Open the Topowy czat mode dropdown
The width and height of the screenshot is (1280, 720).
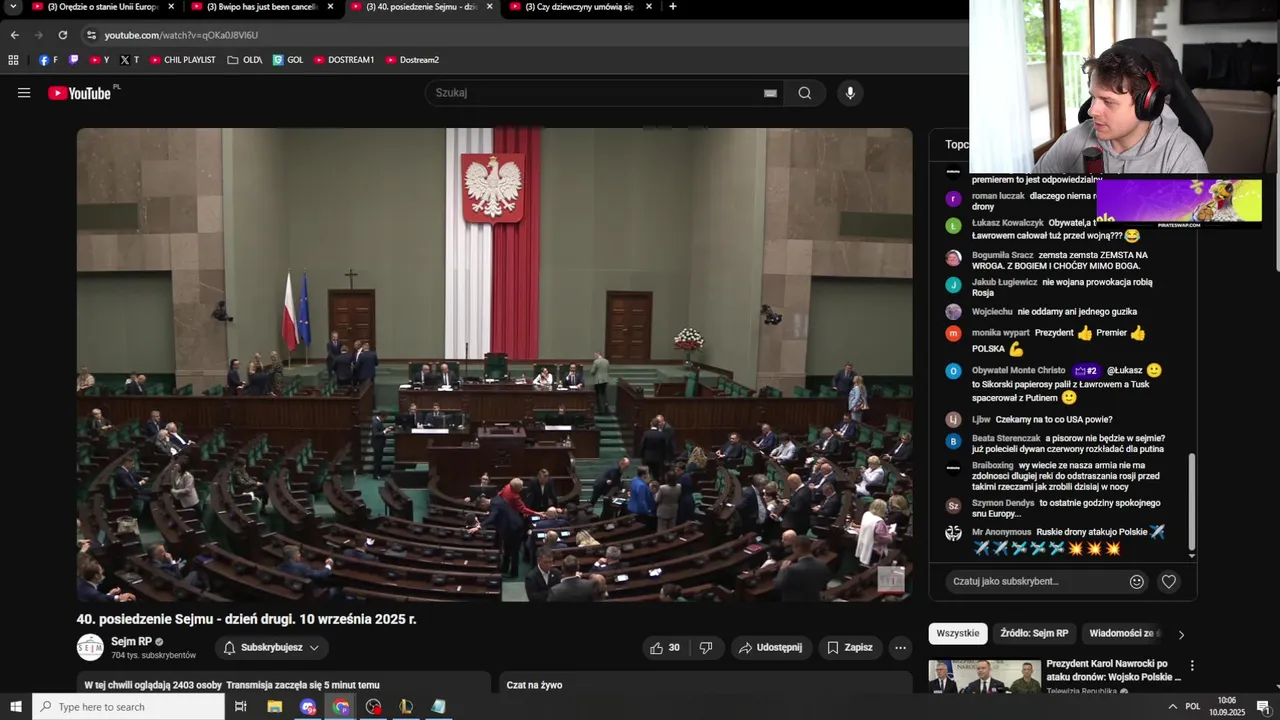click(956, 145)
